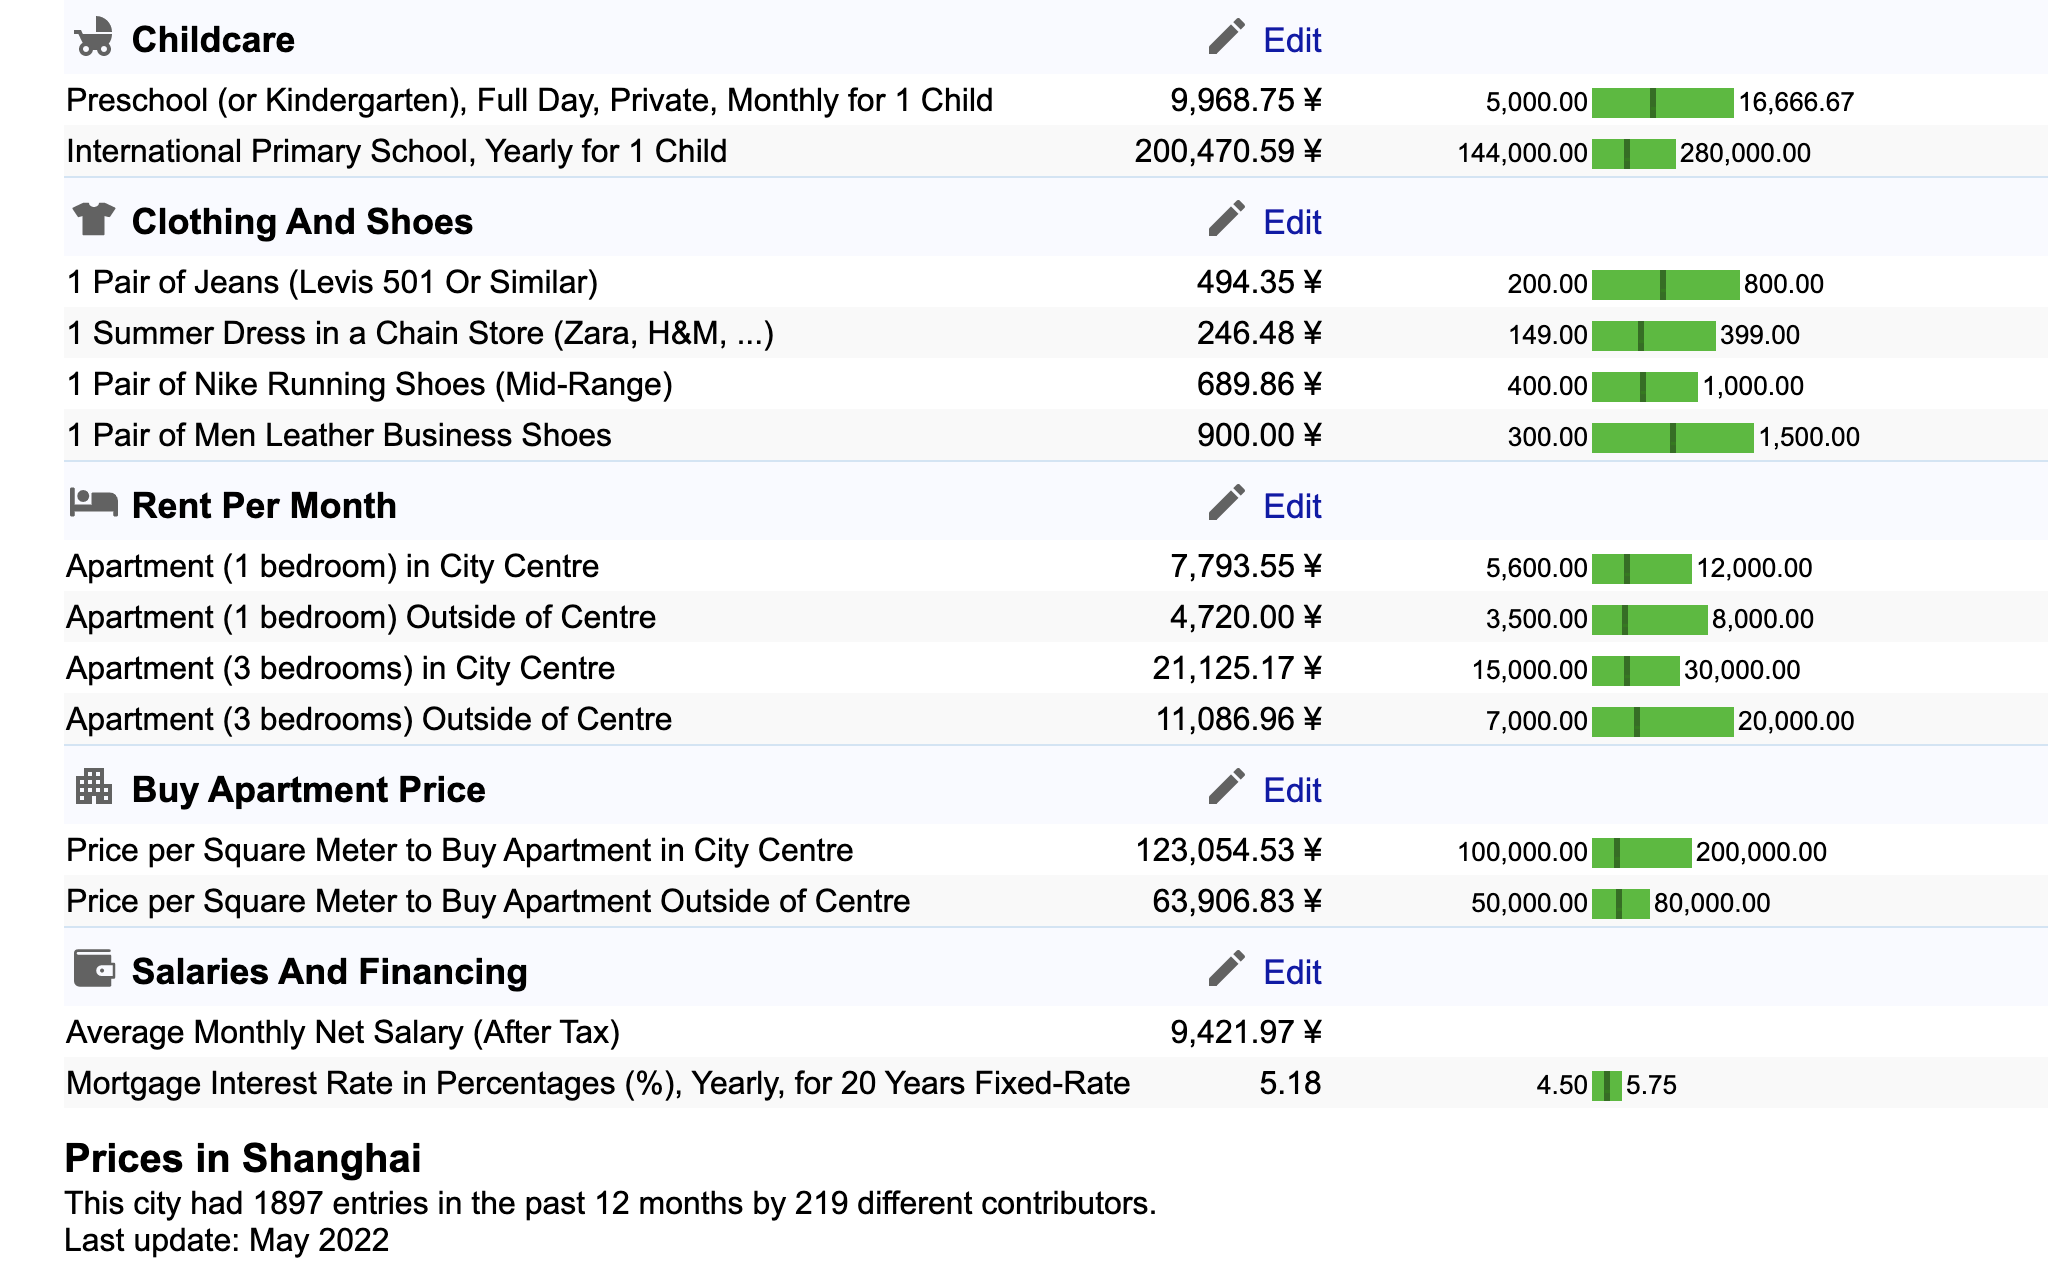2048x1272 pixels.
Task: Click the Preschool price range bar
Action: [x=1662, y=102]
